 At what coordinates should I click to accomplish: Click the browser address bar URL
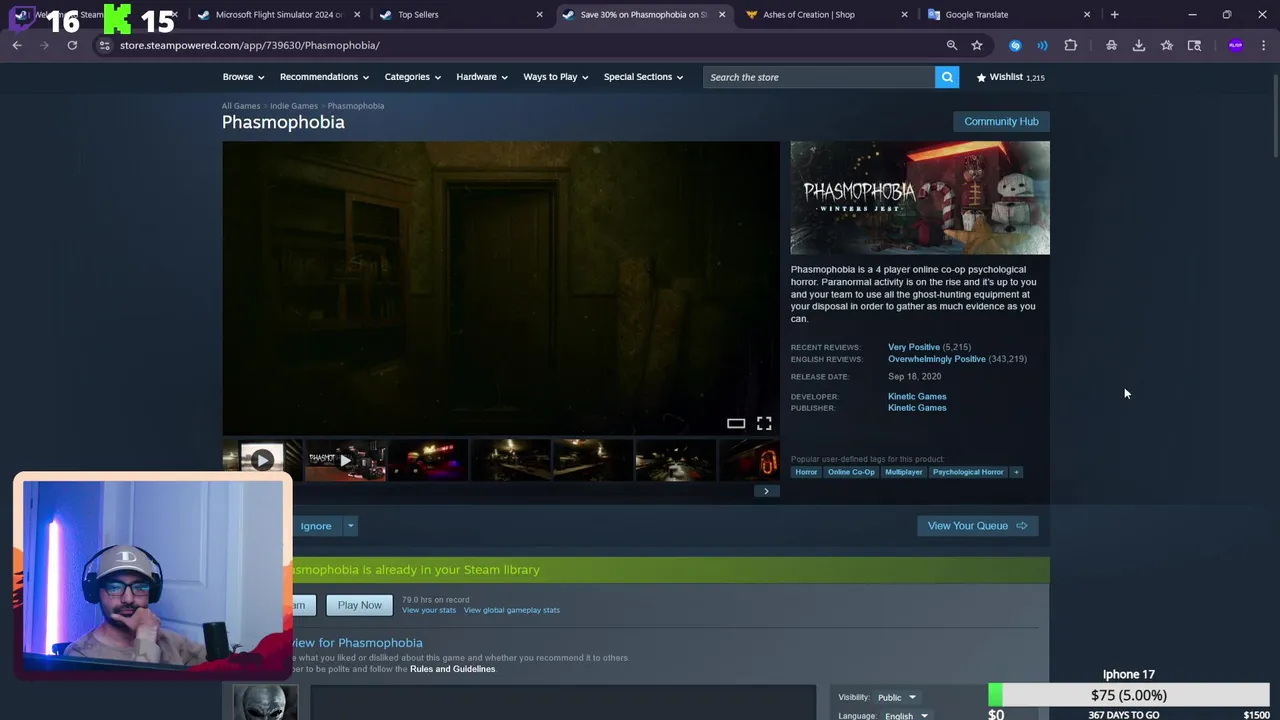click(250, 45)
